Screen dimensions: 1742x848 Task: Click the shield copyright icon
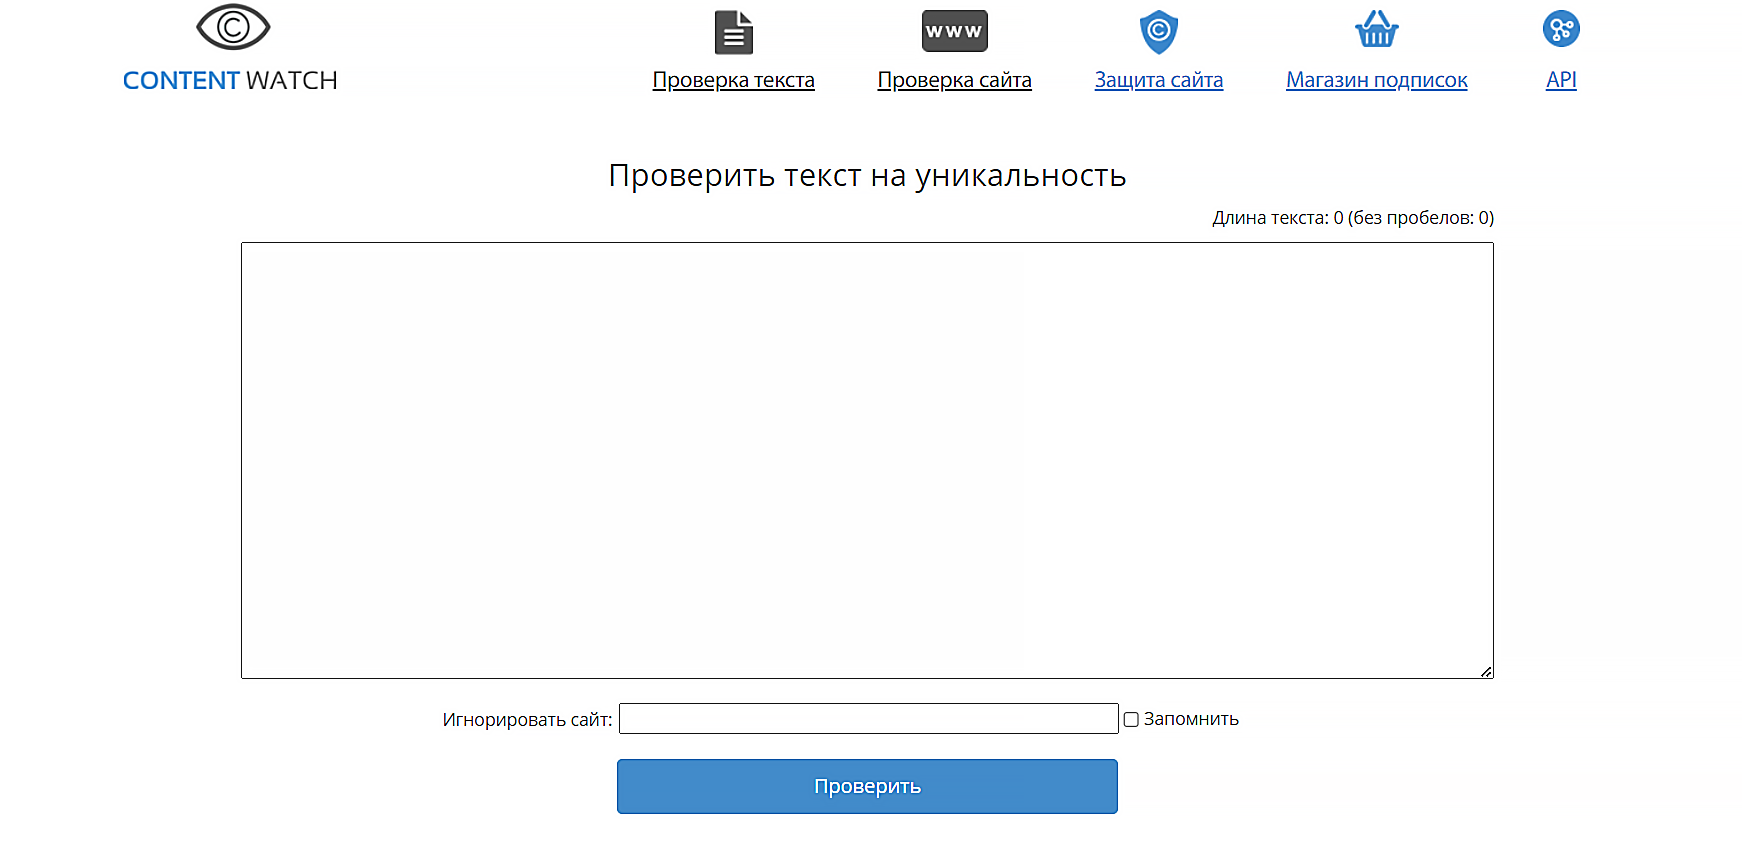pos(1159,32)
